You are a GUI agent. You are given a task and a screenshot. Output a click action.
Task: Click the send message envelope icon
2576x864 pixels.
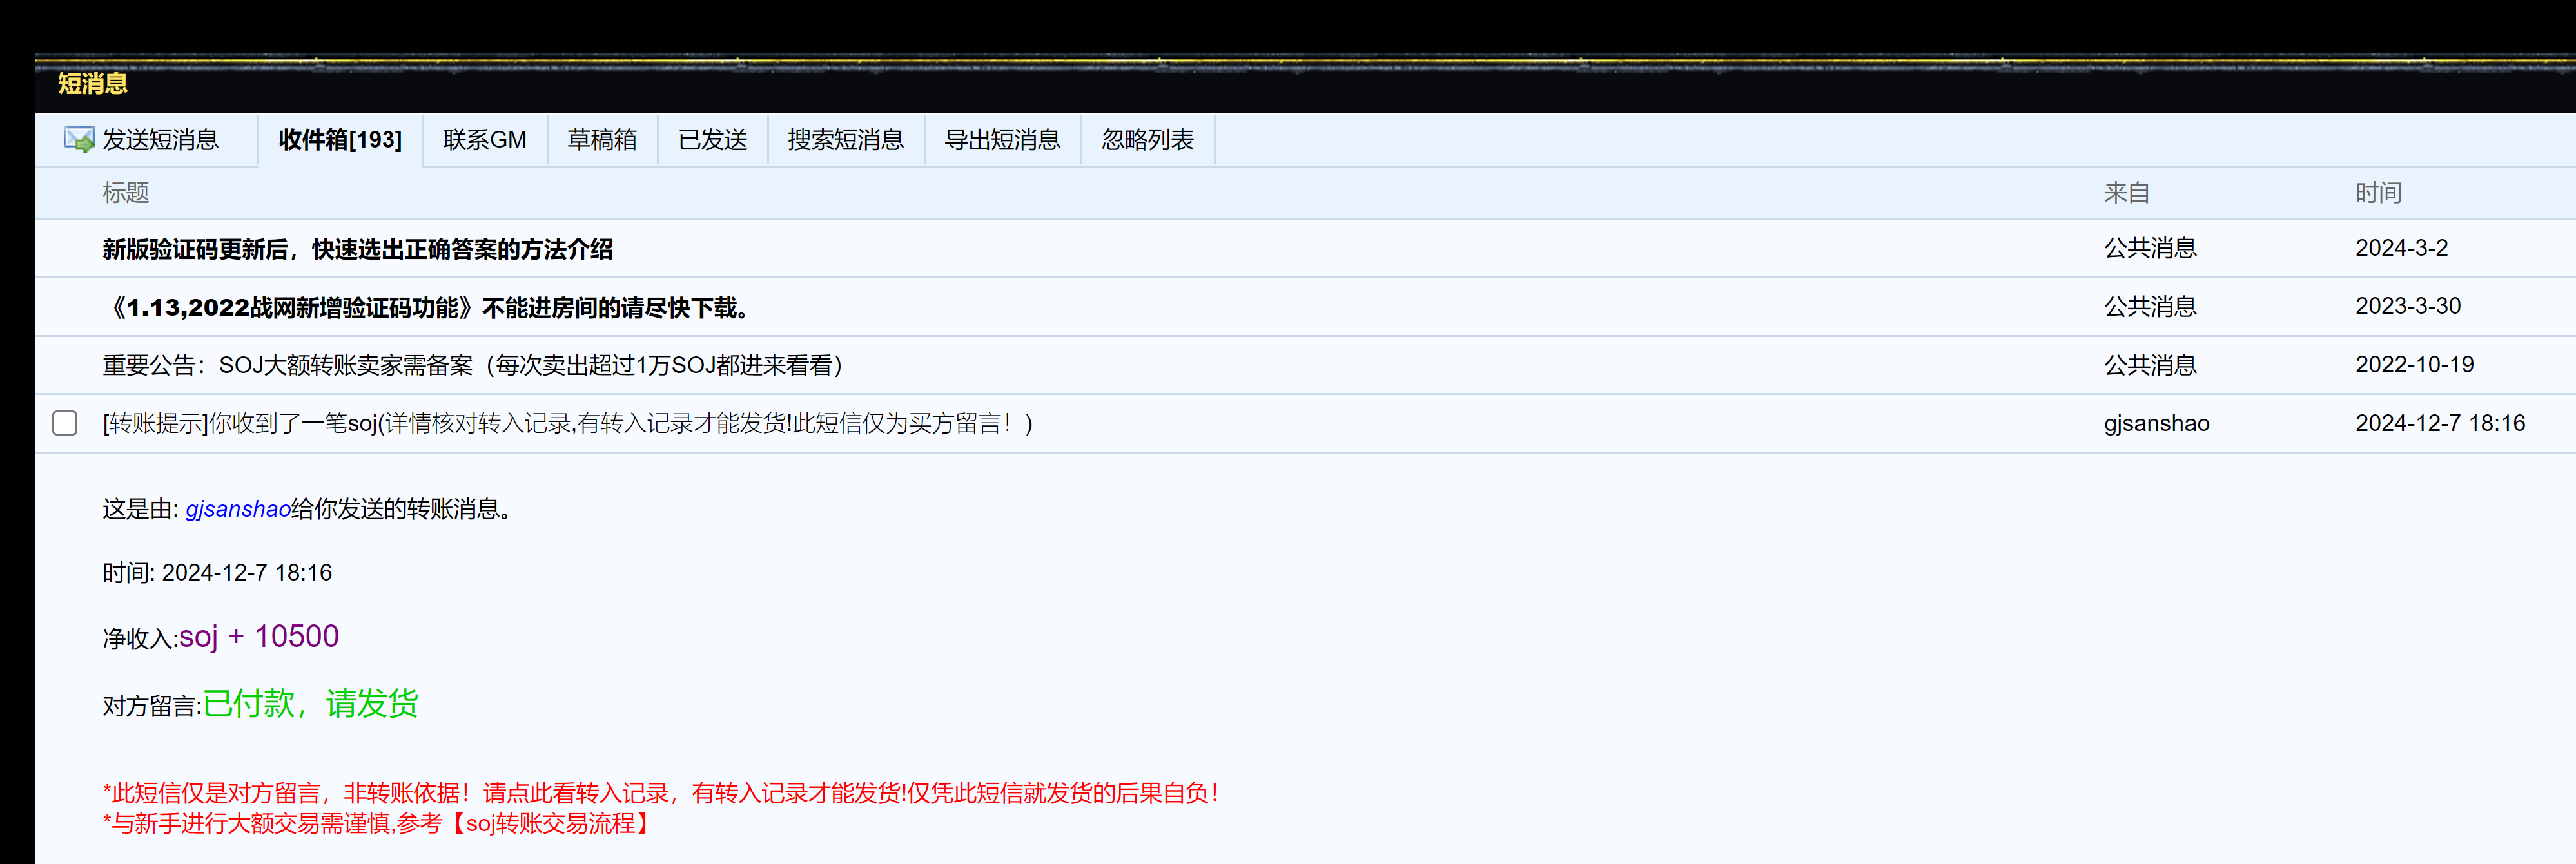point(78,140)
